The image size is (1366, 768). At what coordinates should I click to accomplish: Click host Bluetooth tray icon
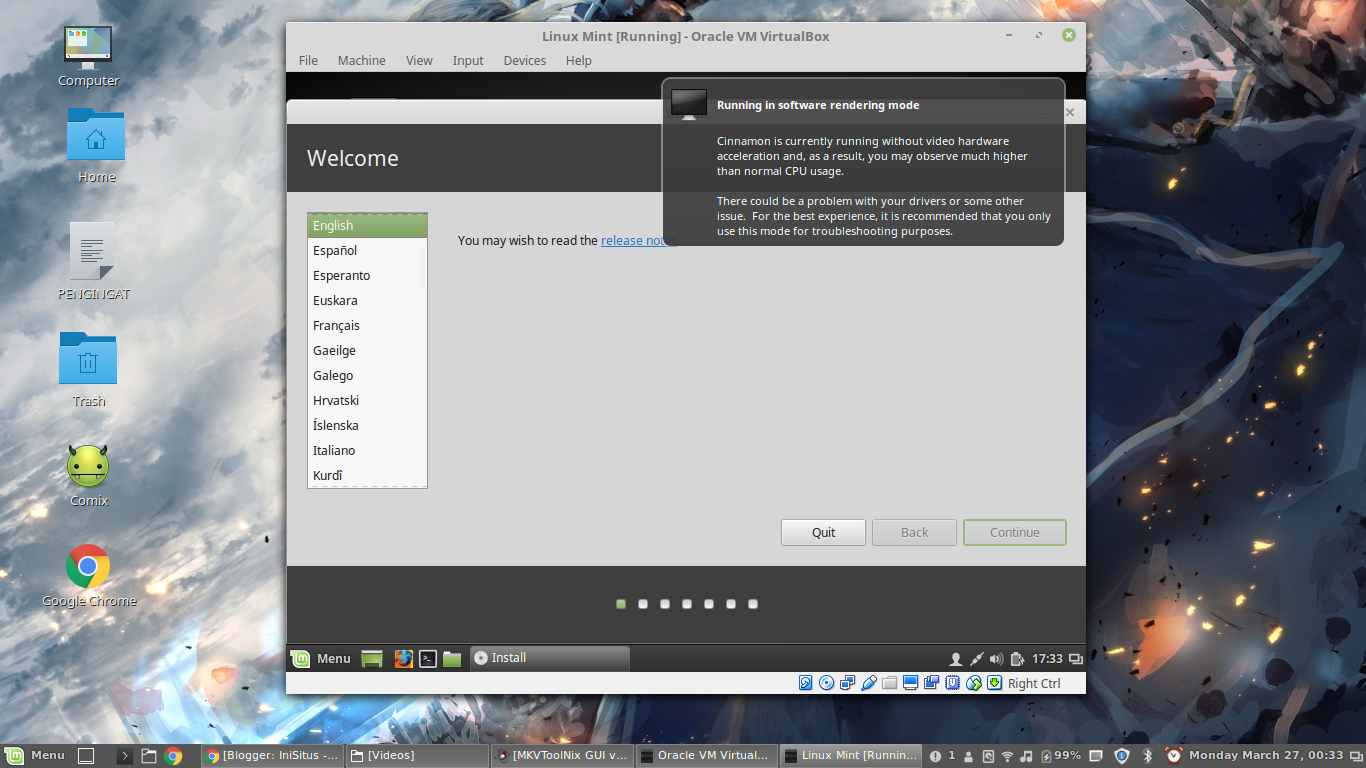click(1149, 756)
